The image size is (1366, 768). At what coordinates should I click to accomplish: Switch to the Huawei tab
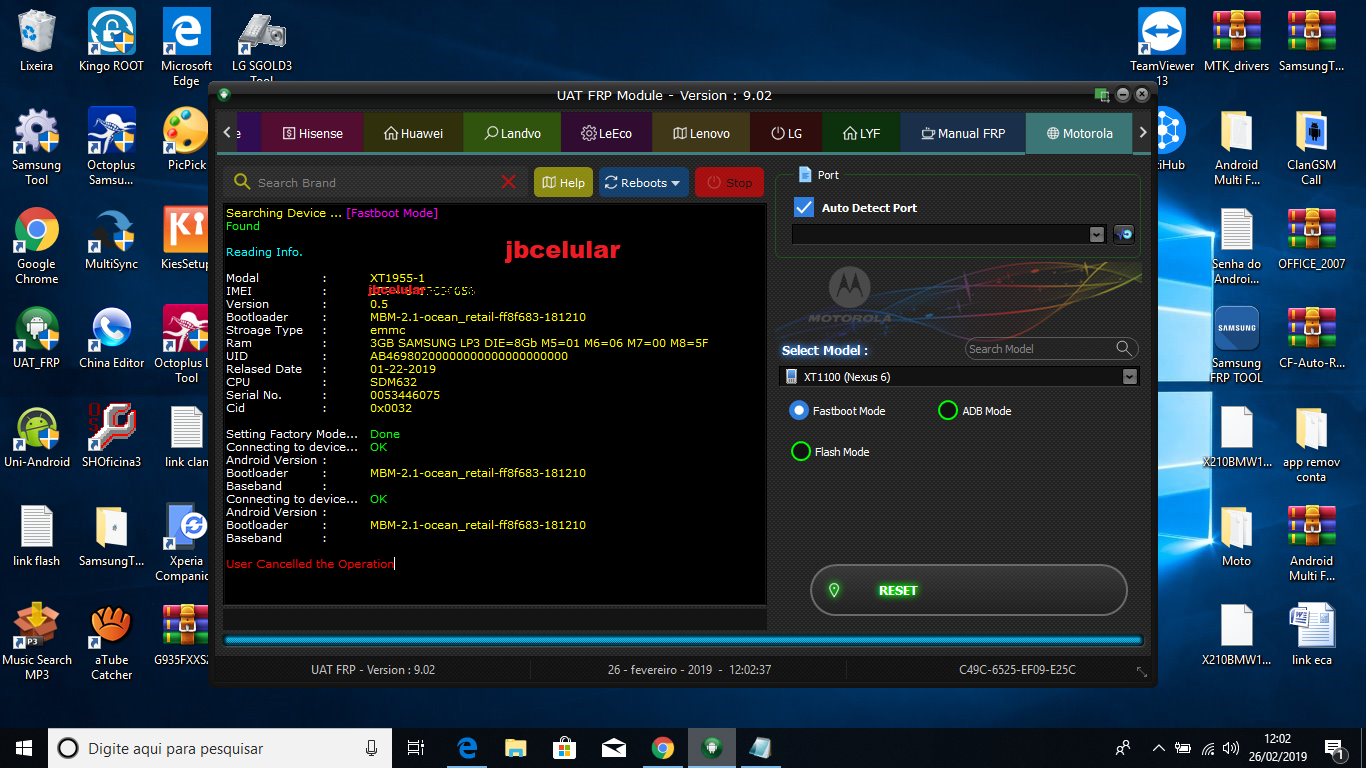coord(413,133)
